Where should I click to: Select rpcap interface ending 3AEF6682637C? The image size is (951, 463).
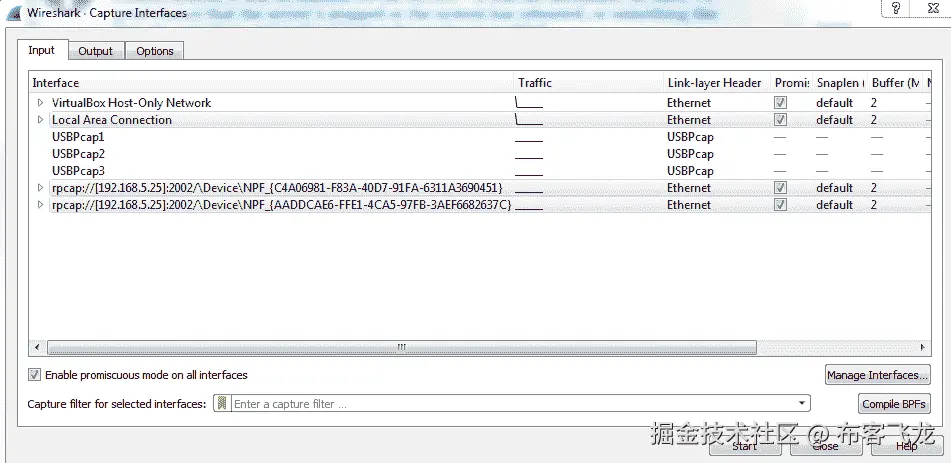[x=281, y=204]
